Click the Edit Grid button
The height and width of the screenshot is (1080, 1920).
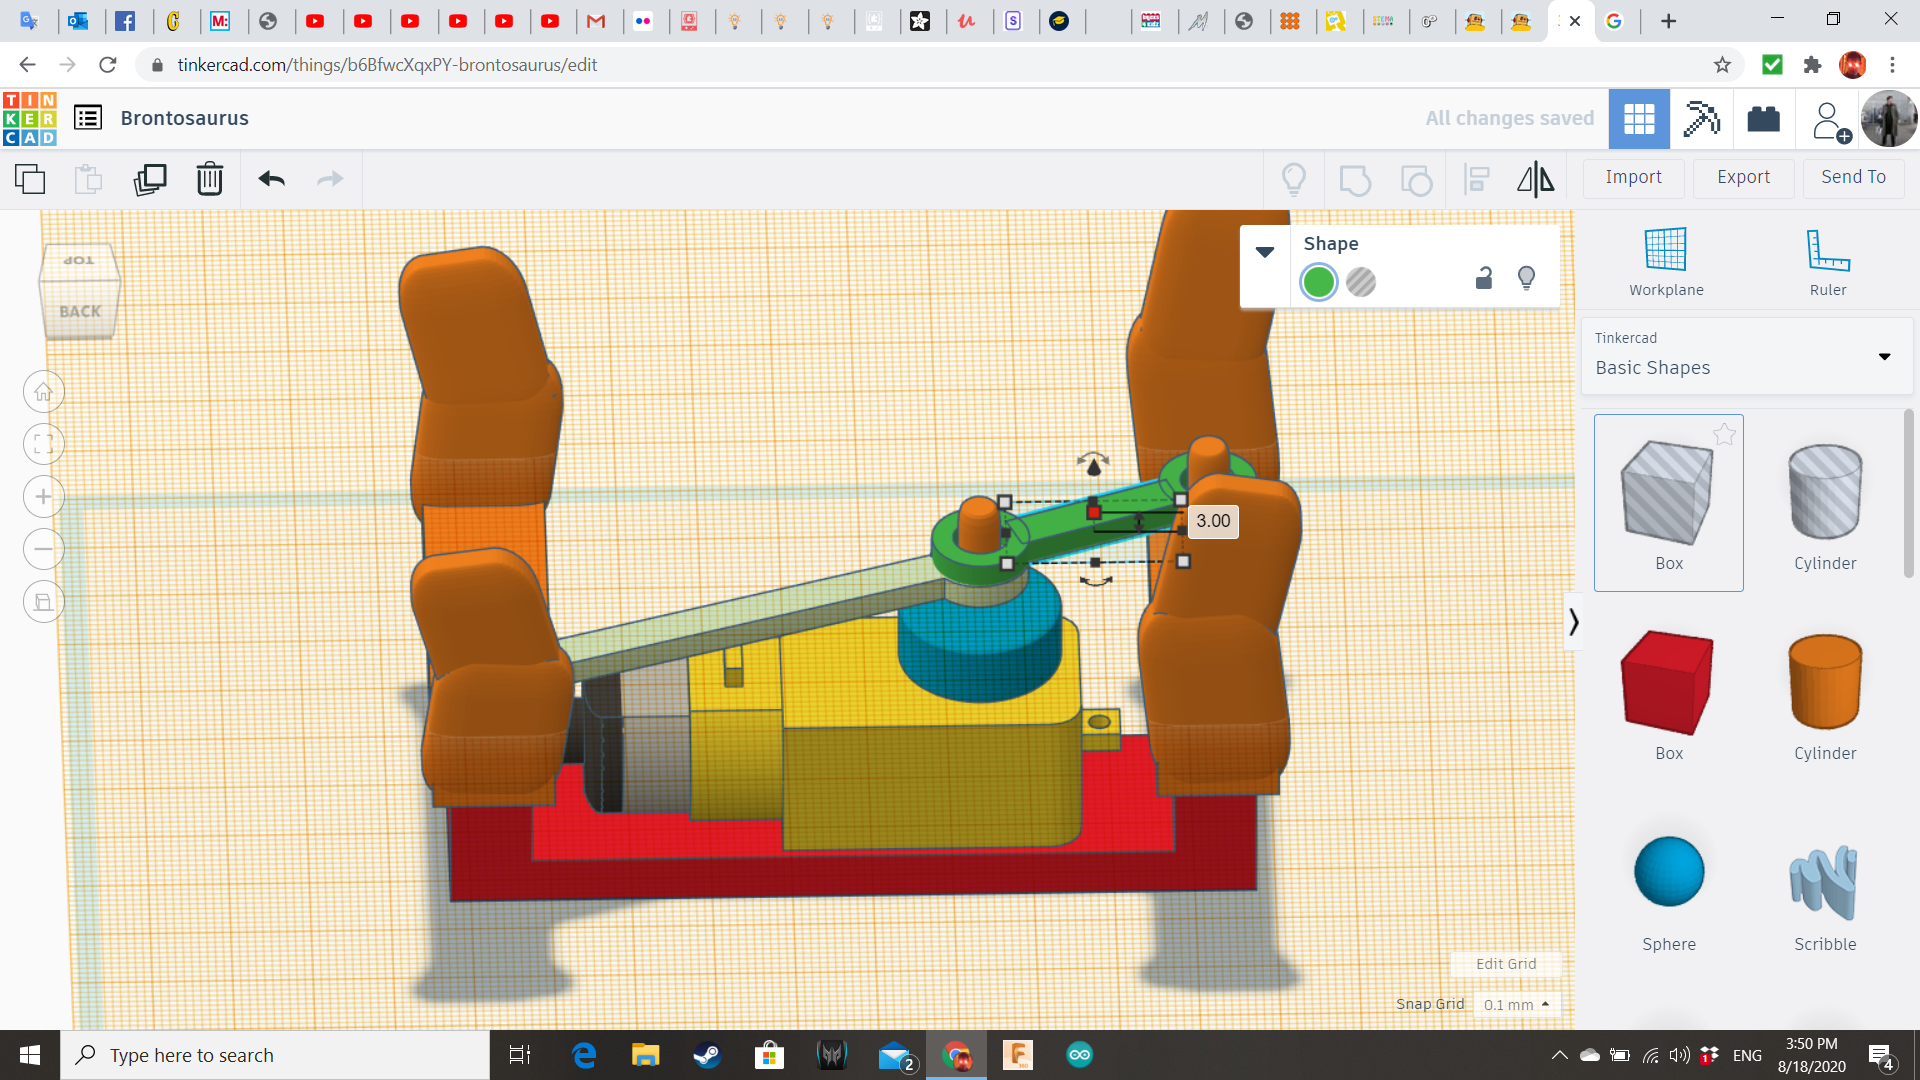1505,964
